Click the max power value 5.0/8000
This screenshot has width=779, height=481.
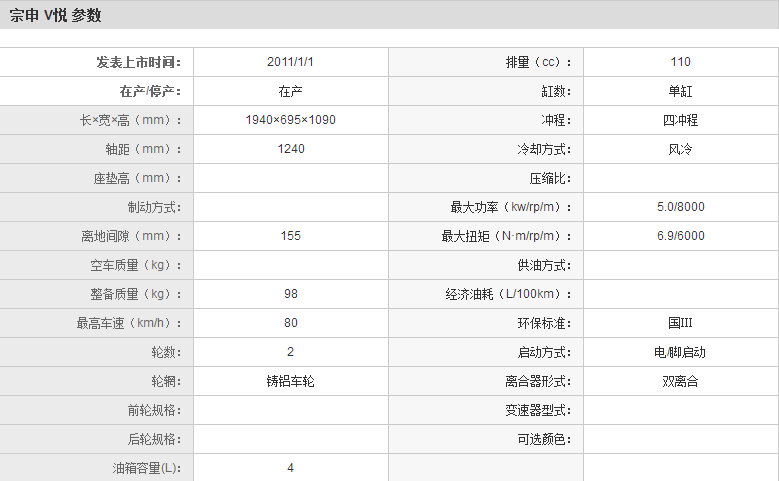680,207
